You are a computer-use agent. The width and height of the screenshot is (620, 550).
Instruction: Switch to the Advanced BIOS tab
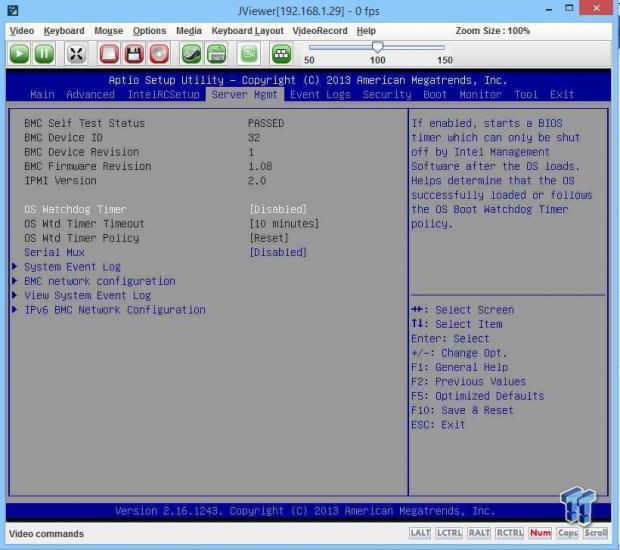coord(91,95)
